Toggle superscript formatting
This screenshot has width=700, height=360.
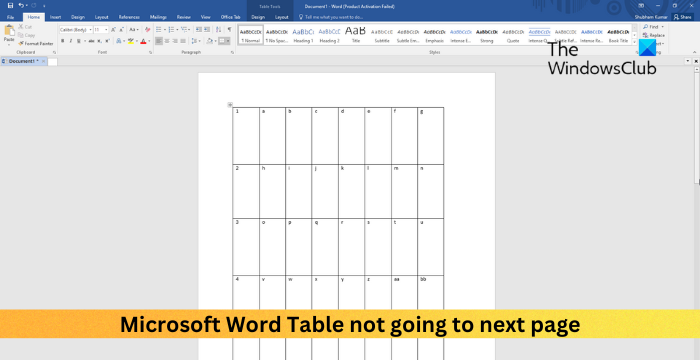107,41
